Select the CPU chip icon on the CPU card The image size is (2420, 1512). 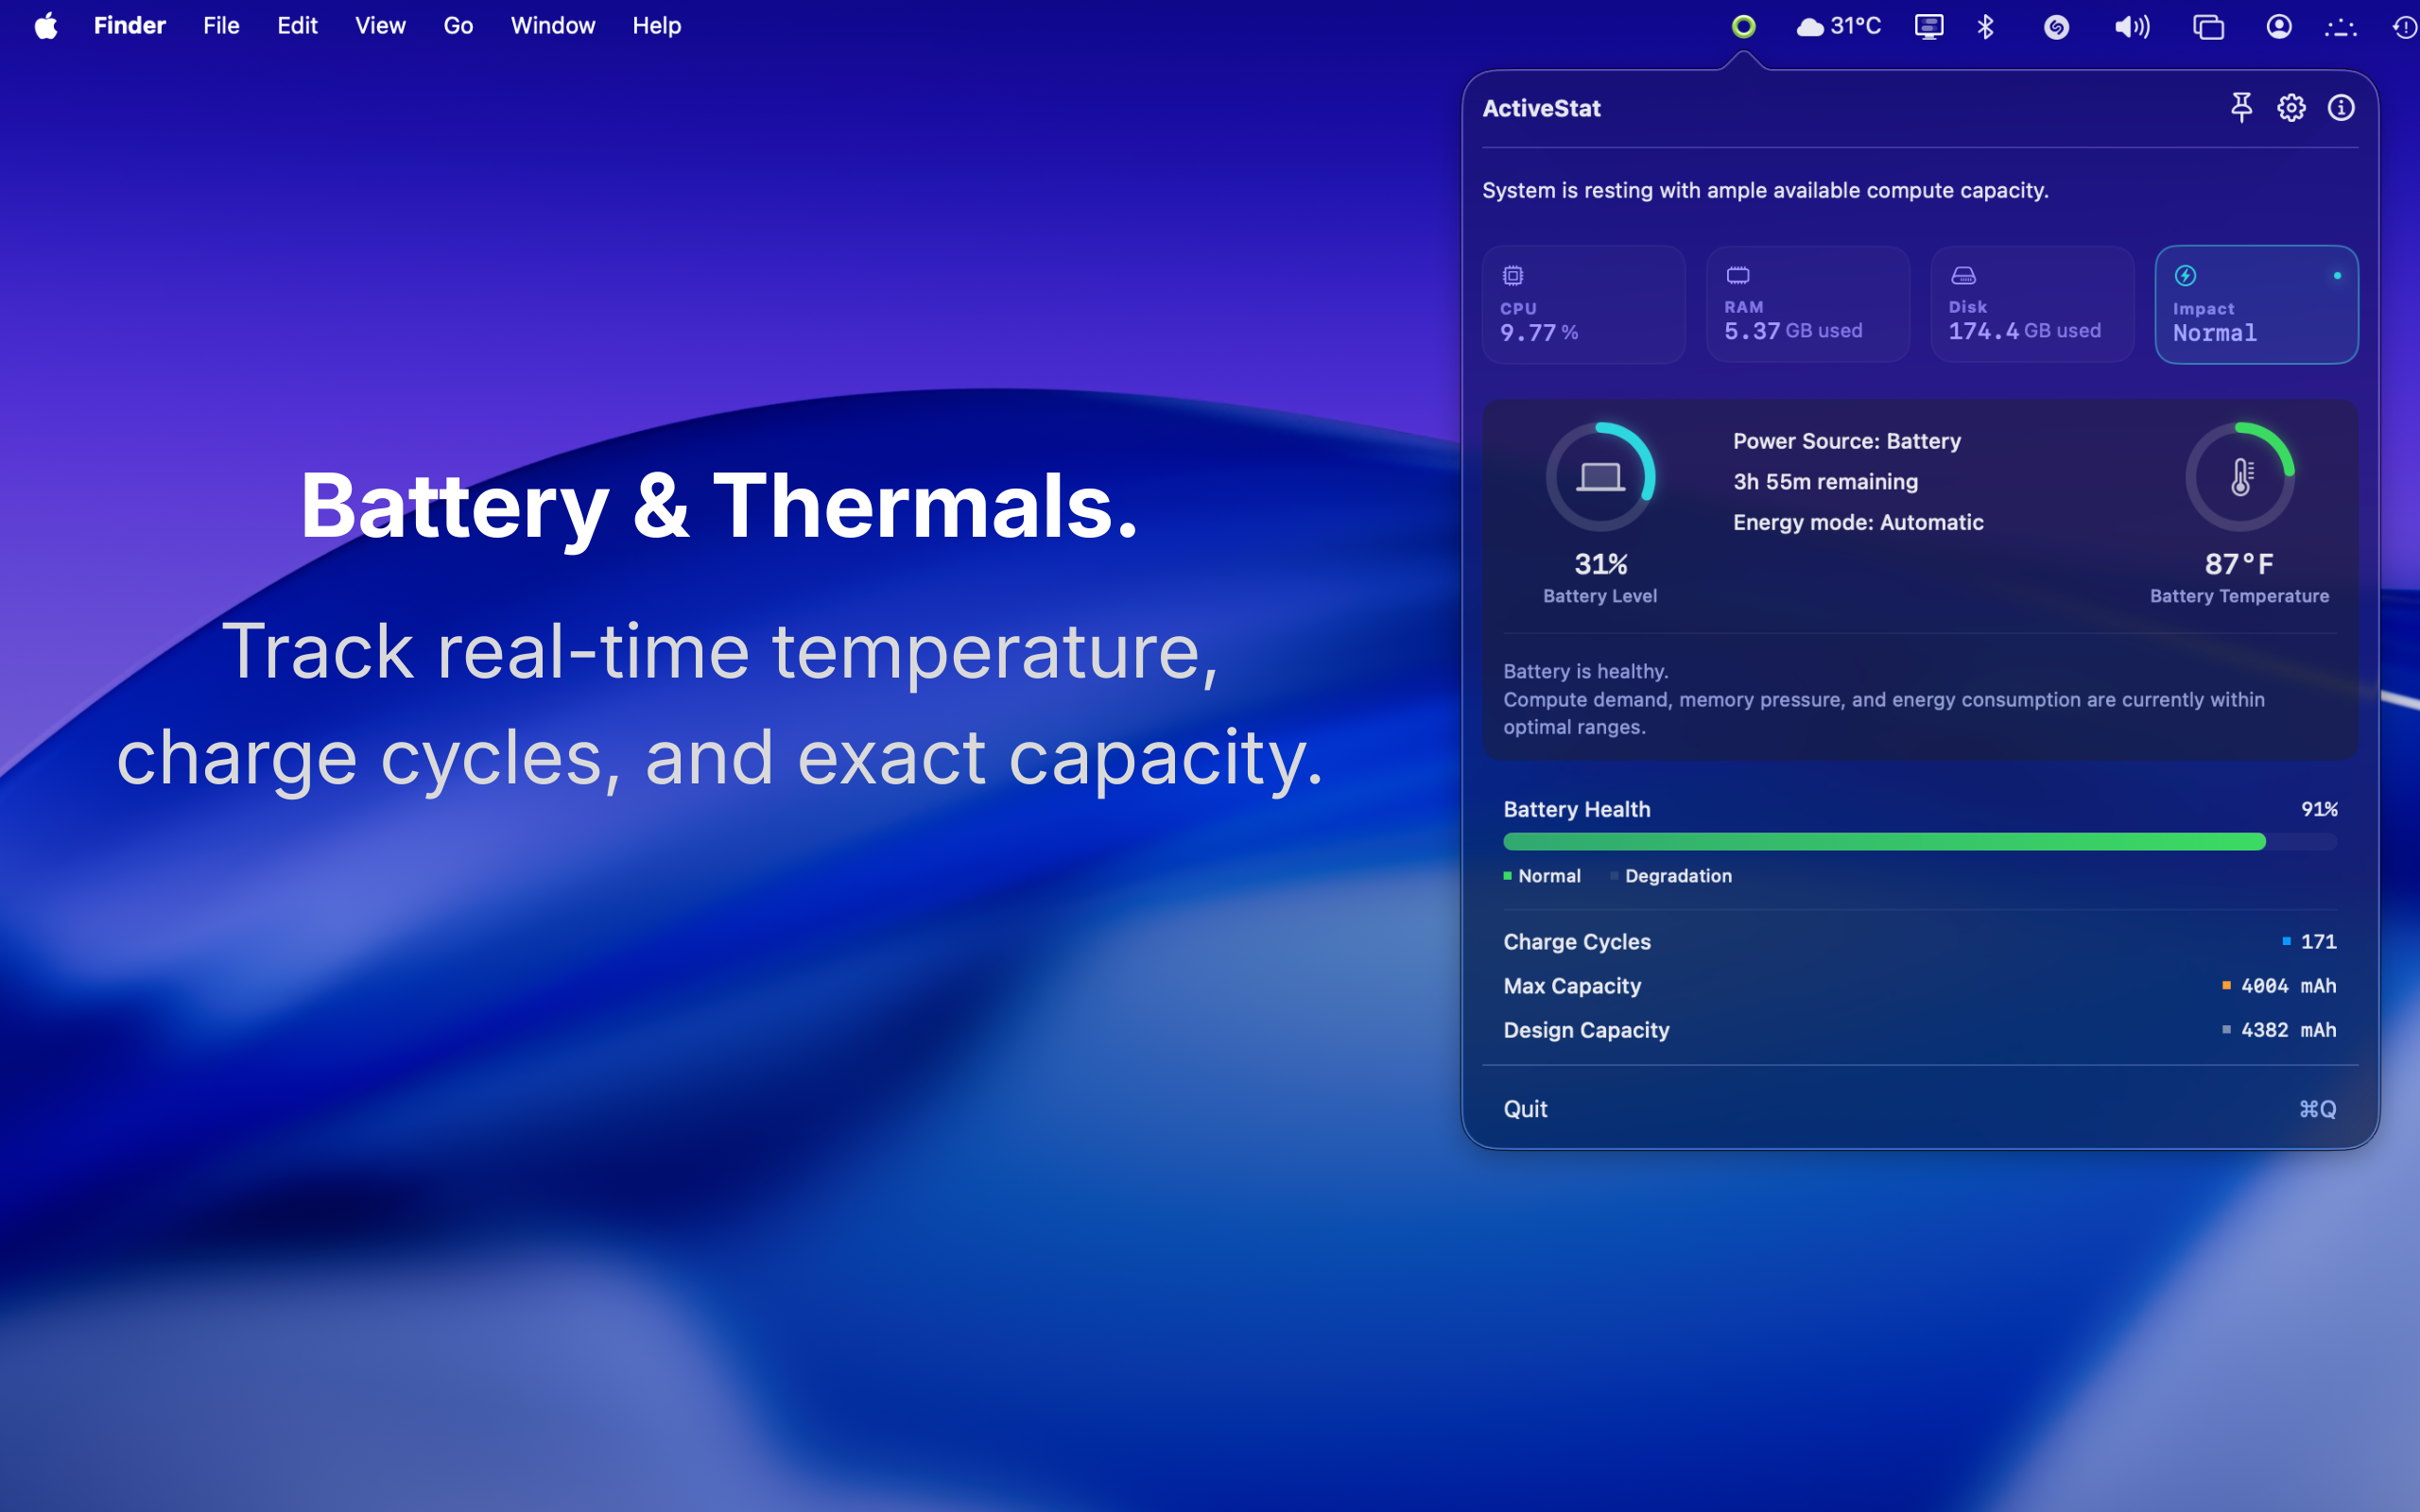click(1513, 275)
